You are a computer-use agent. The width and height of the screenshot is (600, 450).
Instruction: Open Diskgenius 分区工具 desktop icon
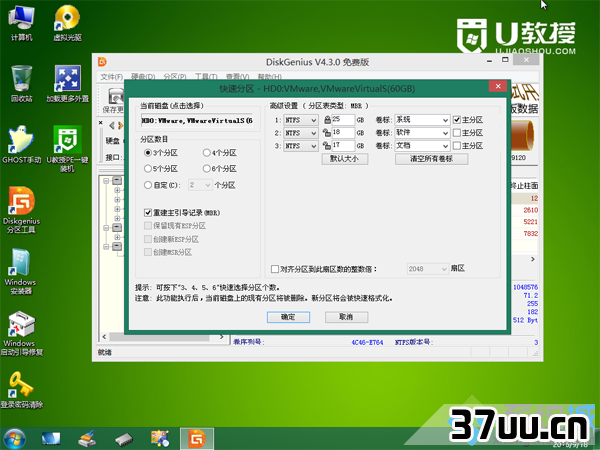[21, 210]
